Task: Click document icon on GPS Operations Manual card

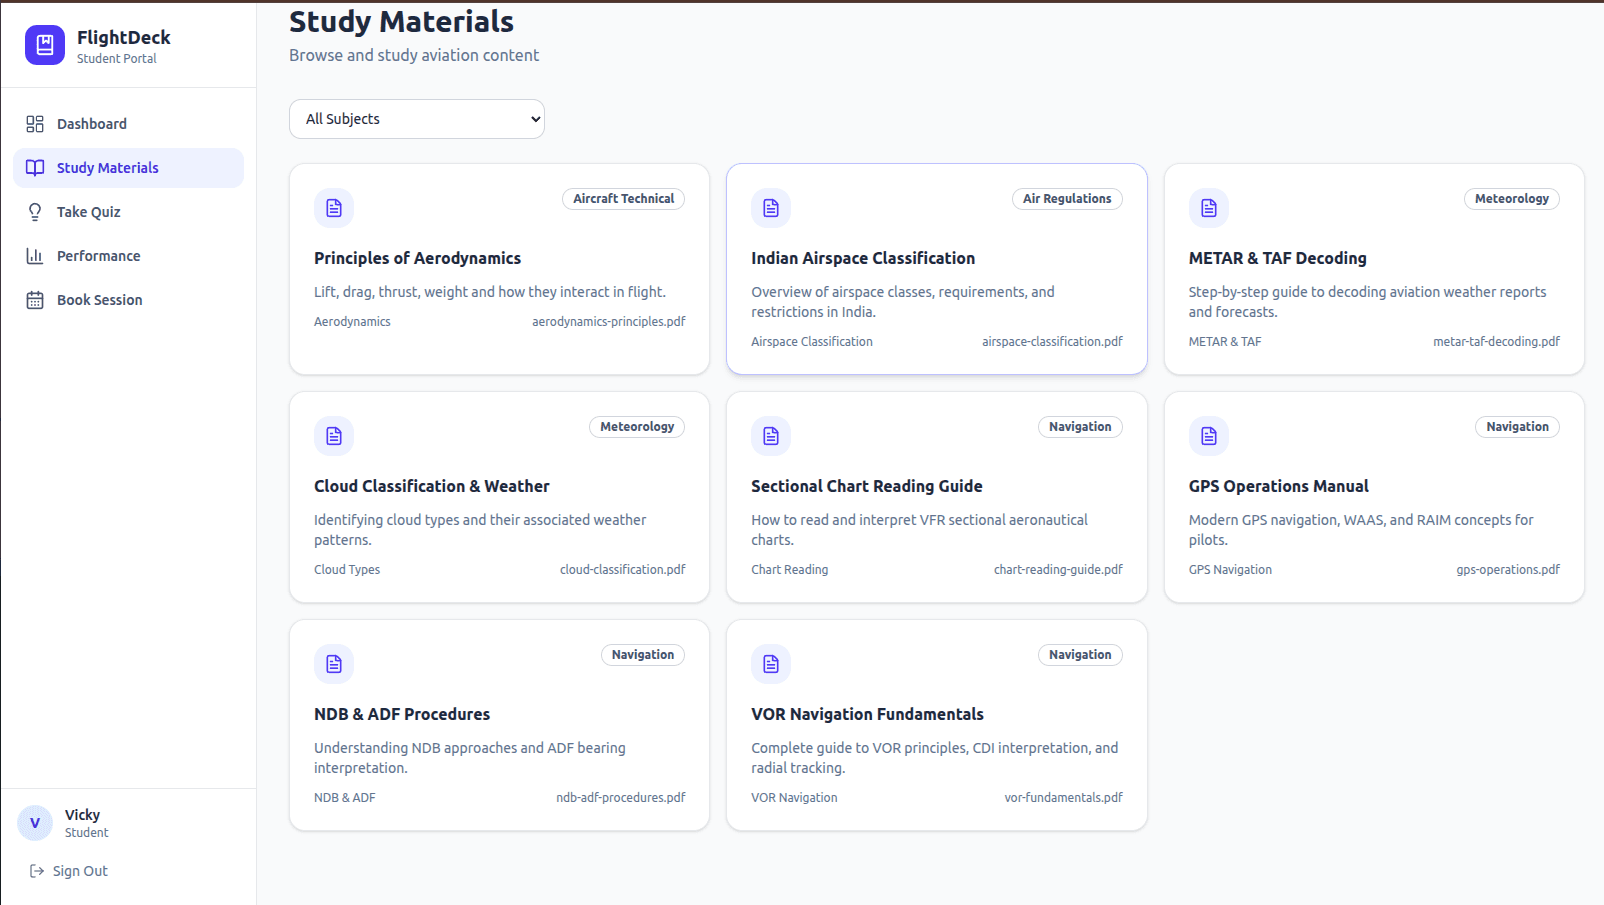Action: point(1209,436)
